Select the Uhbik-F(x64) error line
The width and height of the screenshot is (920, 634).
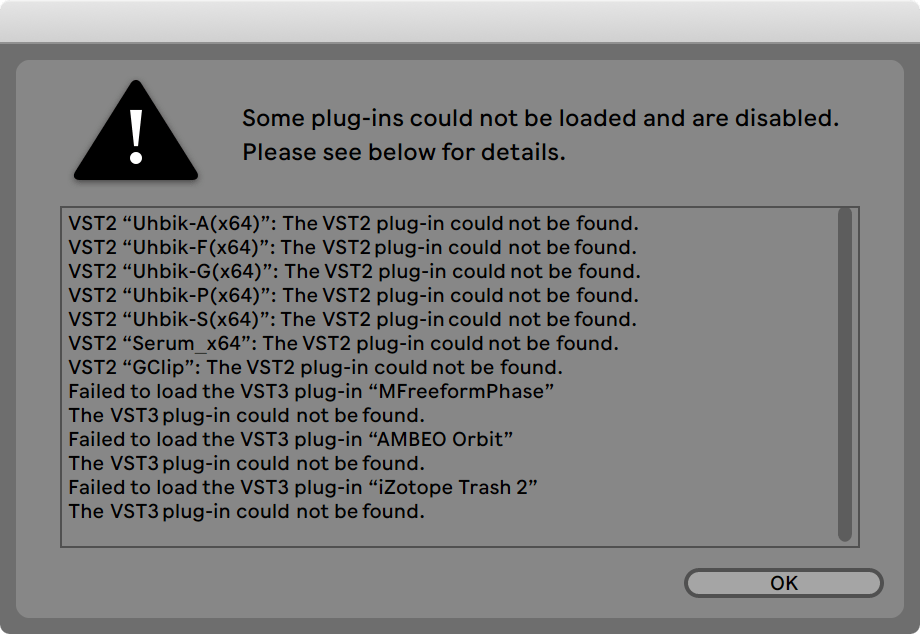pos(352,247)
